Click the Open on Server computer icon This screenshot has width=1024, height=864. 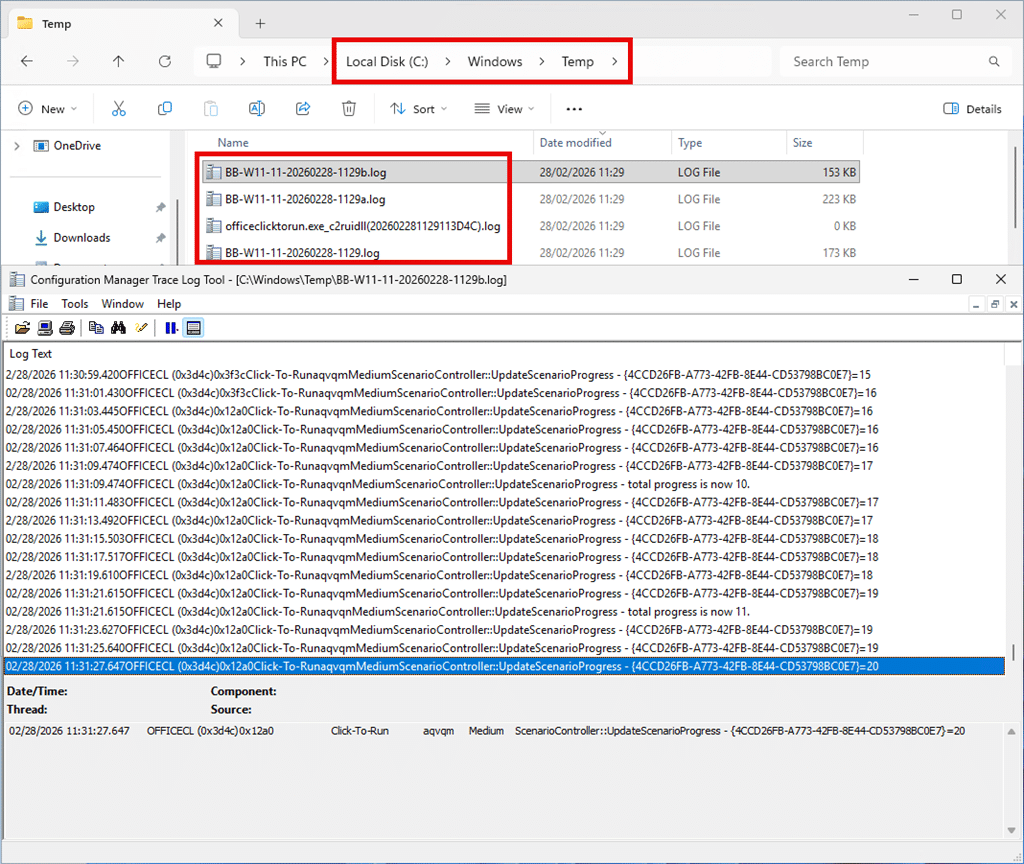(45, 327)
